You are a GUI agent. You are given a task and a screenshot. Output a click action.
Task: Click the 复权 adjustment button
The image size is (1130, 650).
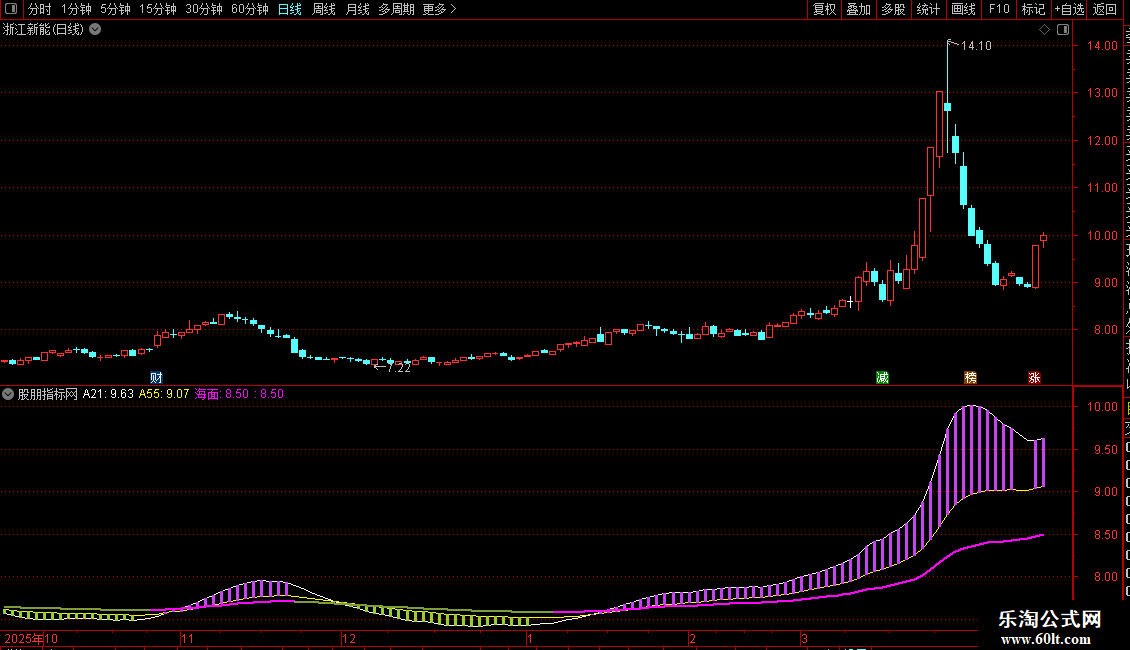click(x=824, y=9)
